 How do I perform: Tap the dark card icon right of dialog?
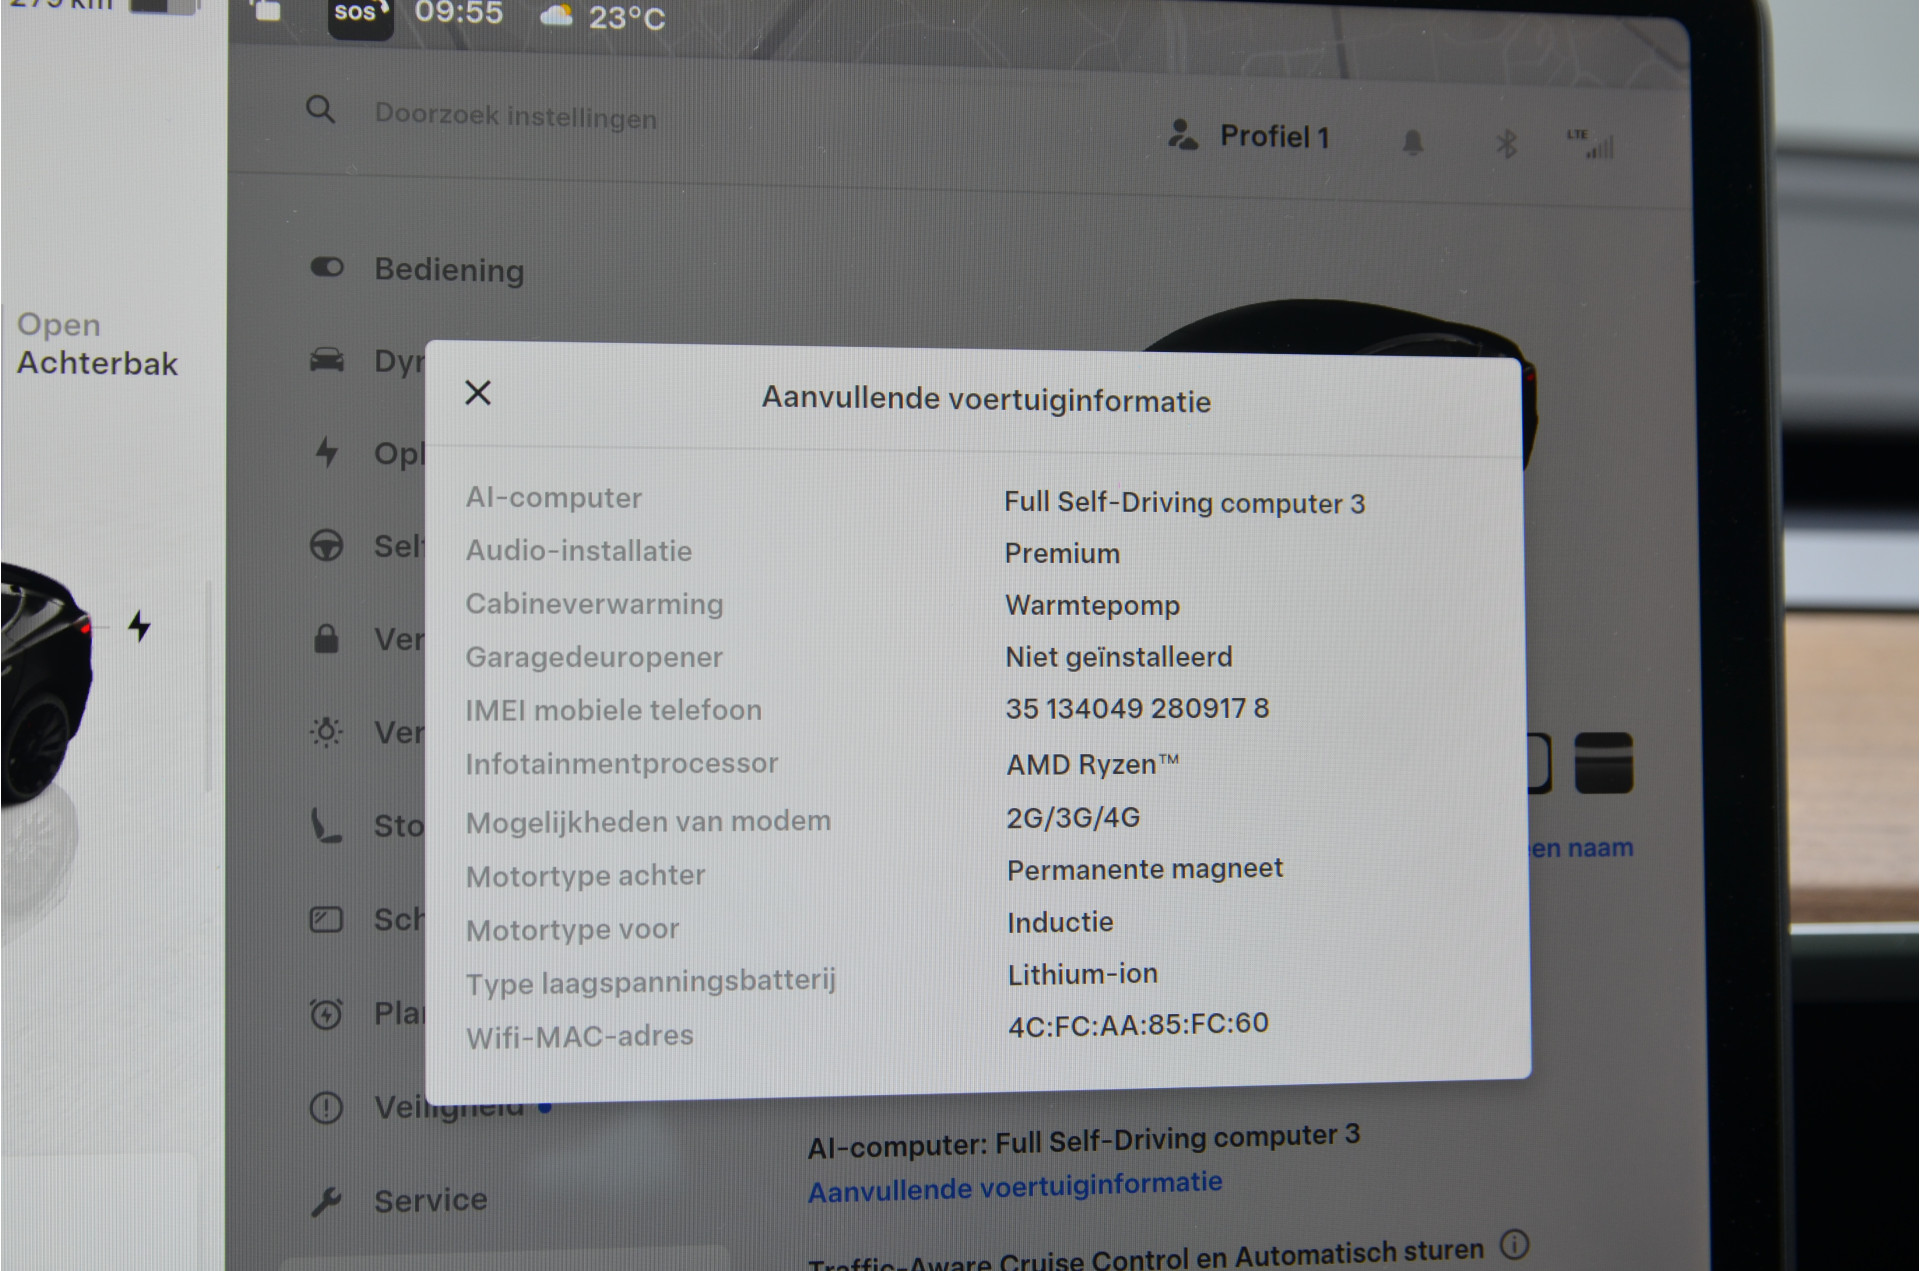click(x=1603, y=762)
